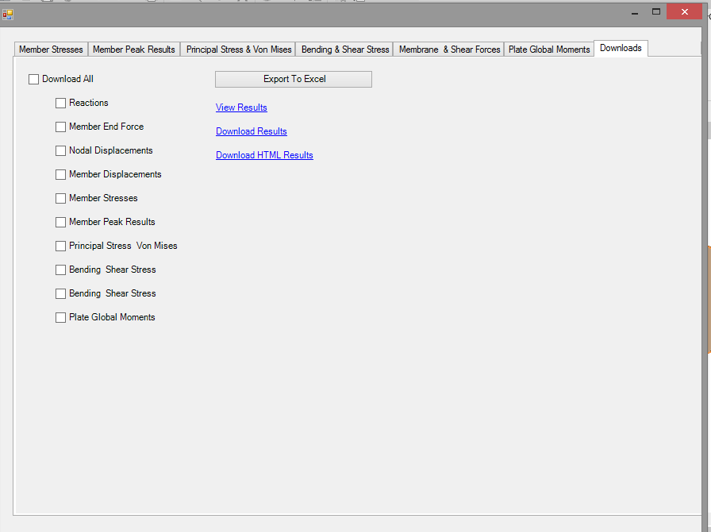Tick the Principal Stress Von Mises checkbox
Image resolution: width=711 pixels, height=532 pixels.
[x=61, y=246]
